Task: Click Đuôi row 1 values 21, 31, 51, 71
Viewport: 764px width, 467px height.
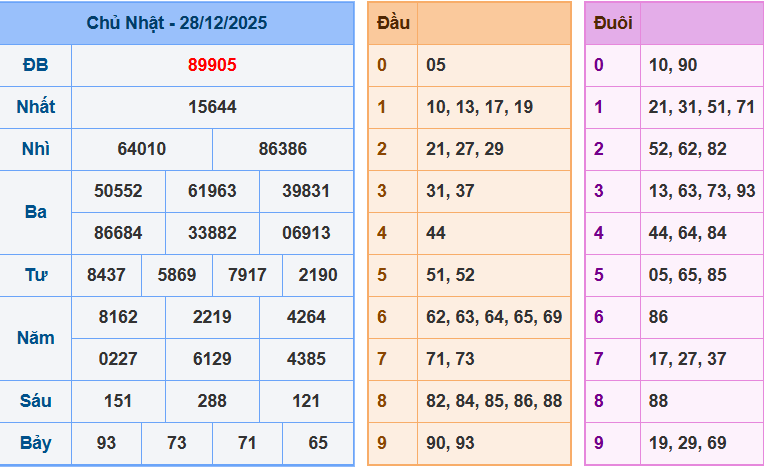Action: coord(702,107)
